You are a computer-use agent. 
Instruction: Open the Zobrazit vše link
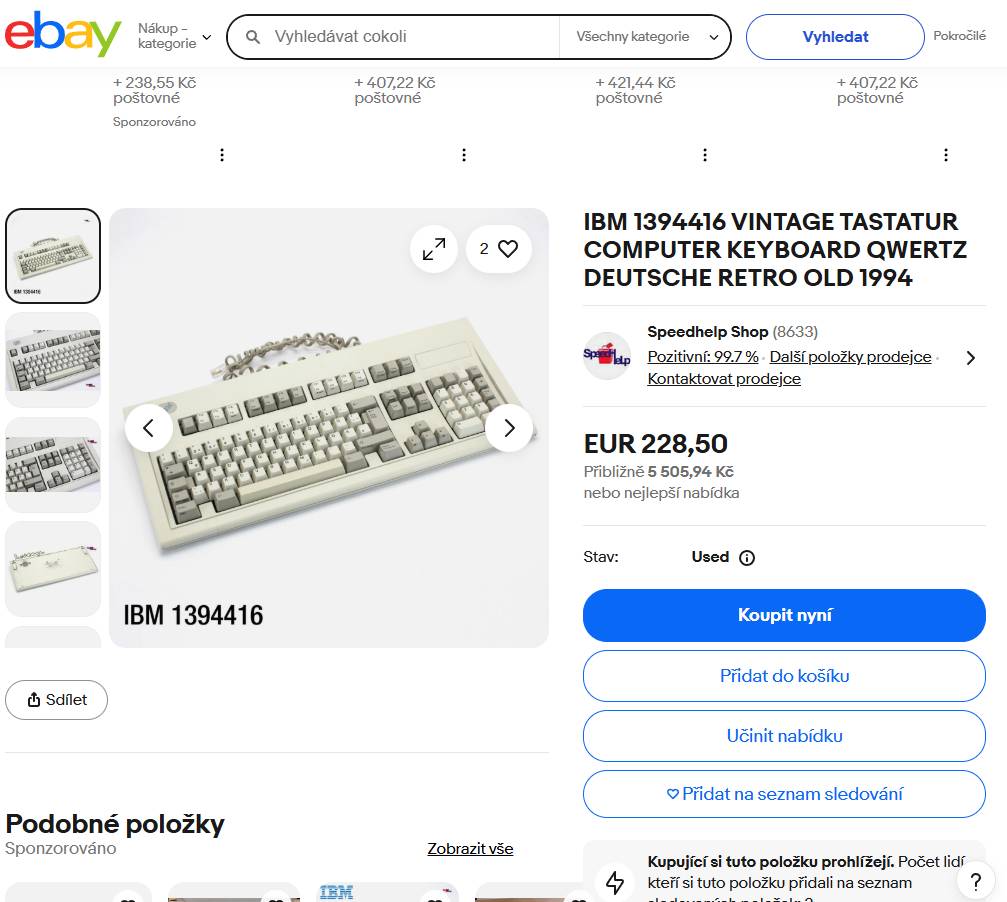point(470,849)
